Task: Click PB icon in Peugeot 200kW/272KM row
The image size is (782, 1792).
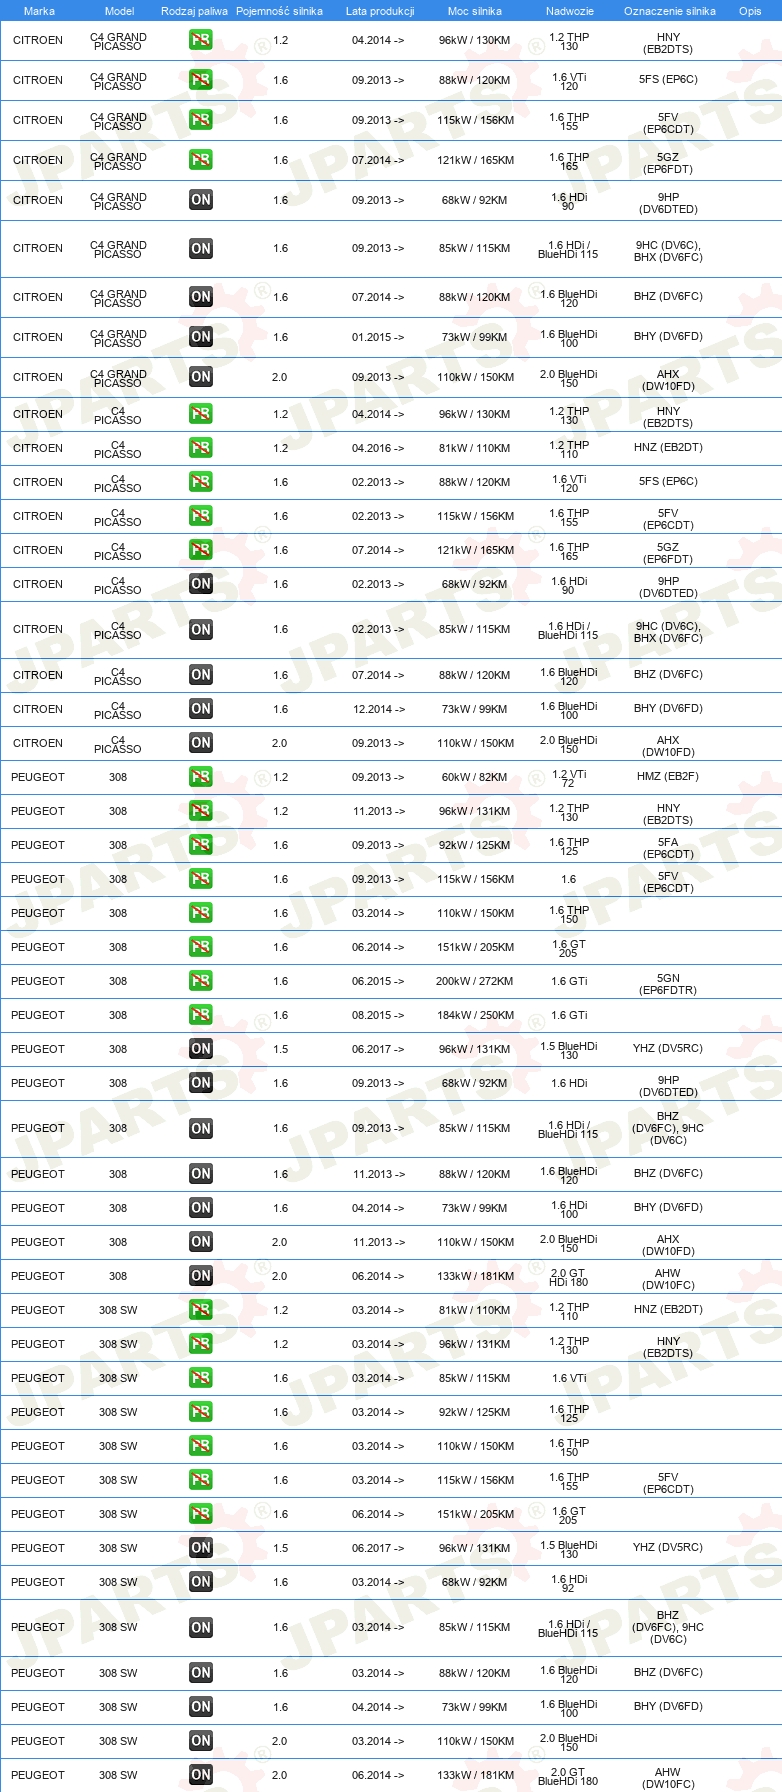Action: tap(201, 981)
